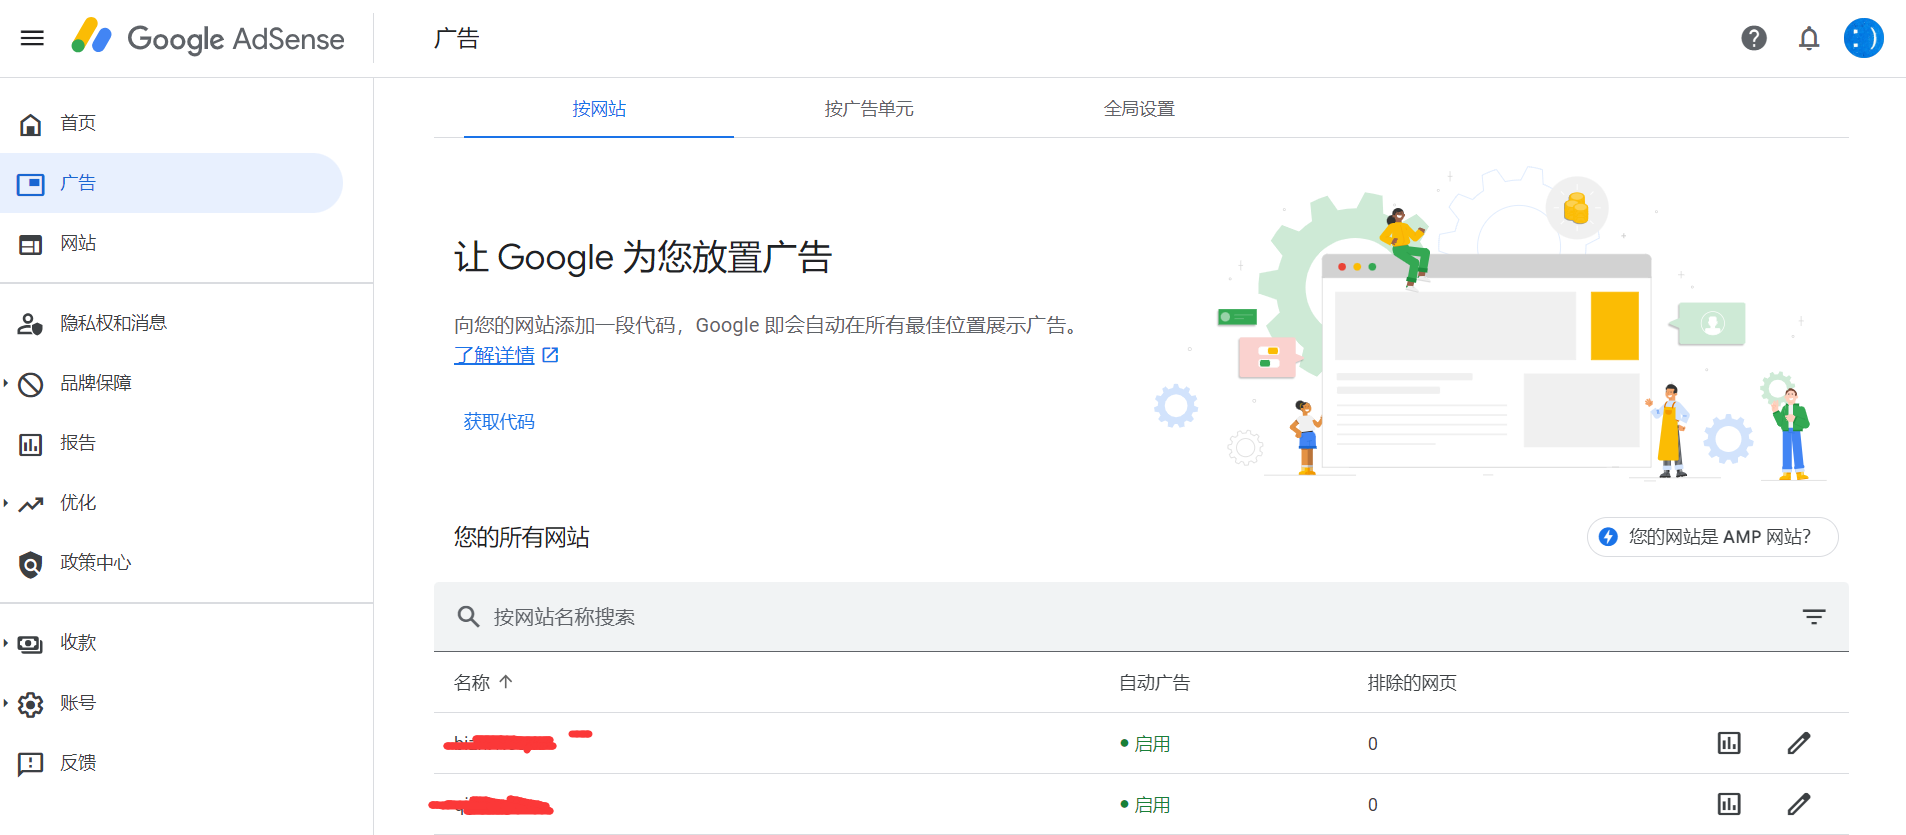Expand the 优化 sidebar section arrow
This screenshot has height=835, width=1906.
click(6, 503)
